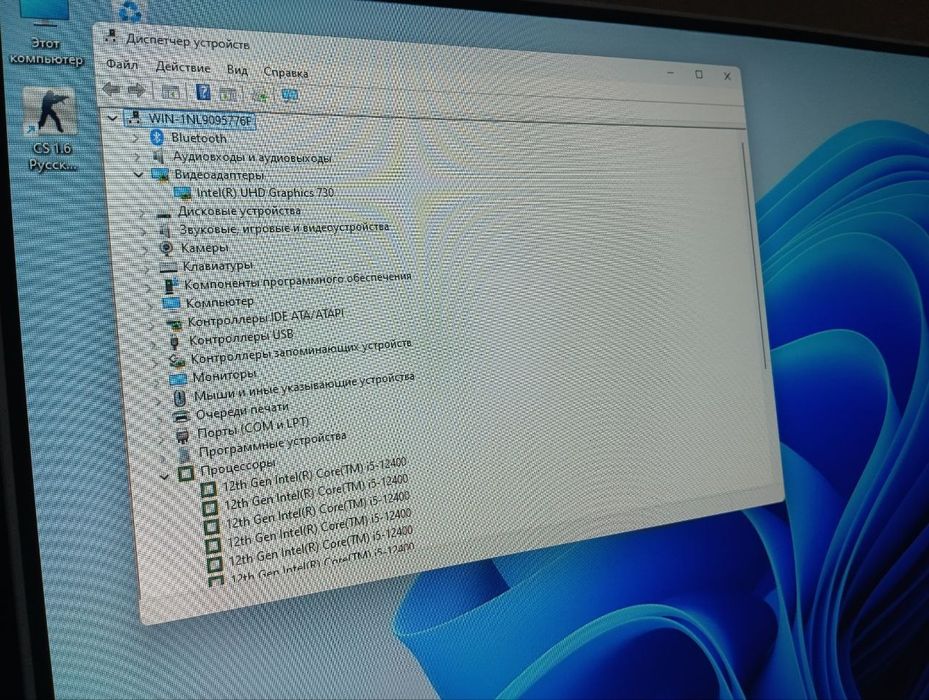Open Help via blue question mark icon
The width and height of the screenshot is (929, 700).
(x=203, y=92)
